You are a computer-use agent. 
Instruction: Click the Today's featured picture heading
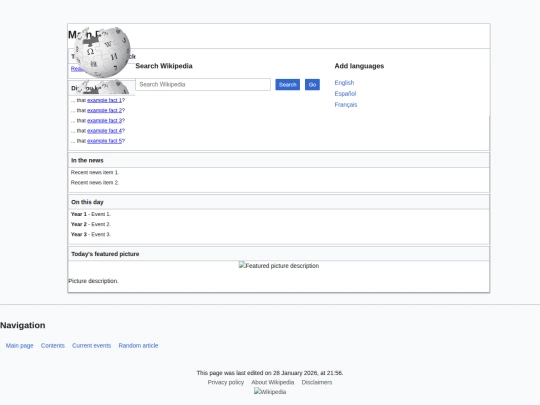coord(105,254)
